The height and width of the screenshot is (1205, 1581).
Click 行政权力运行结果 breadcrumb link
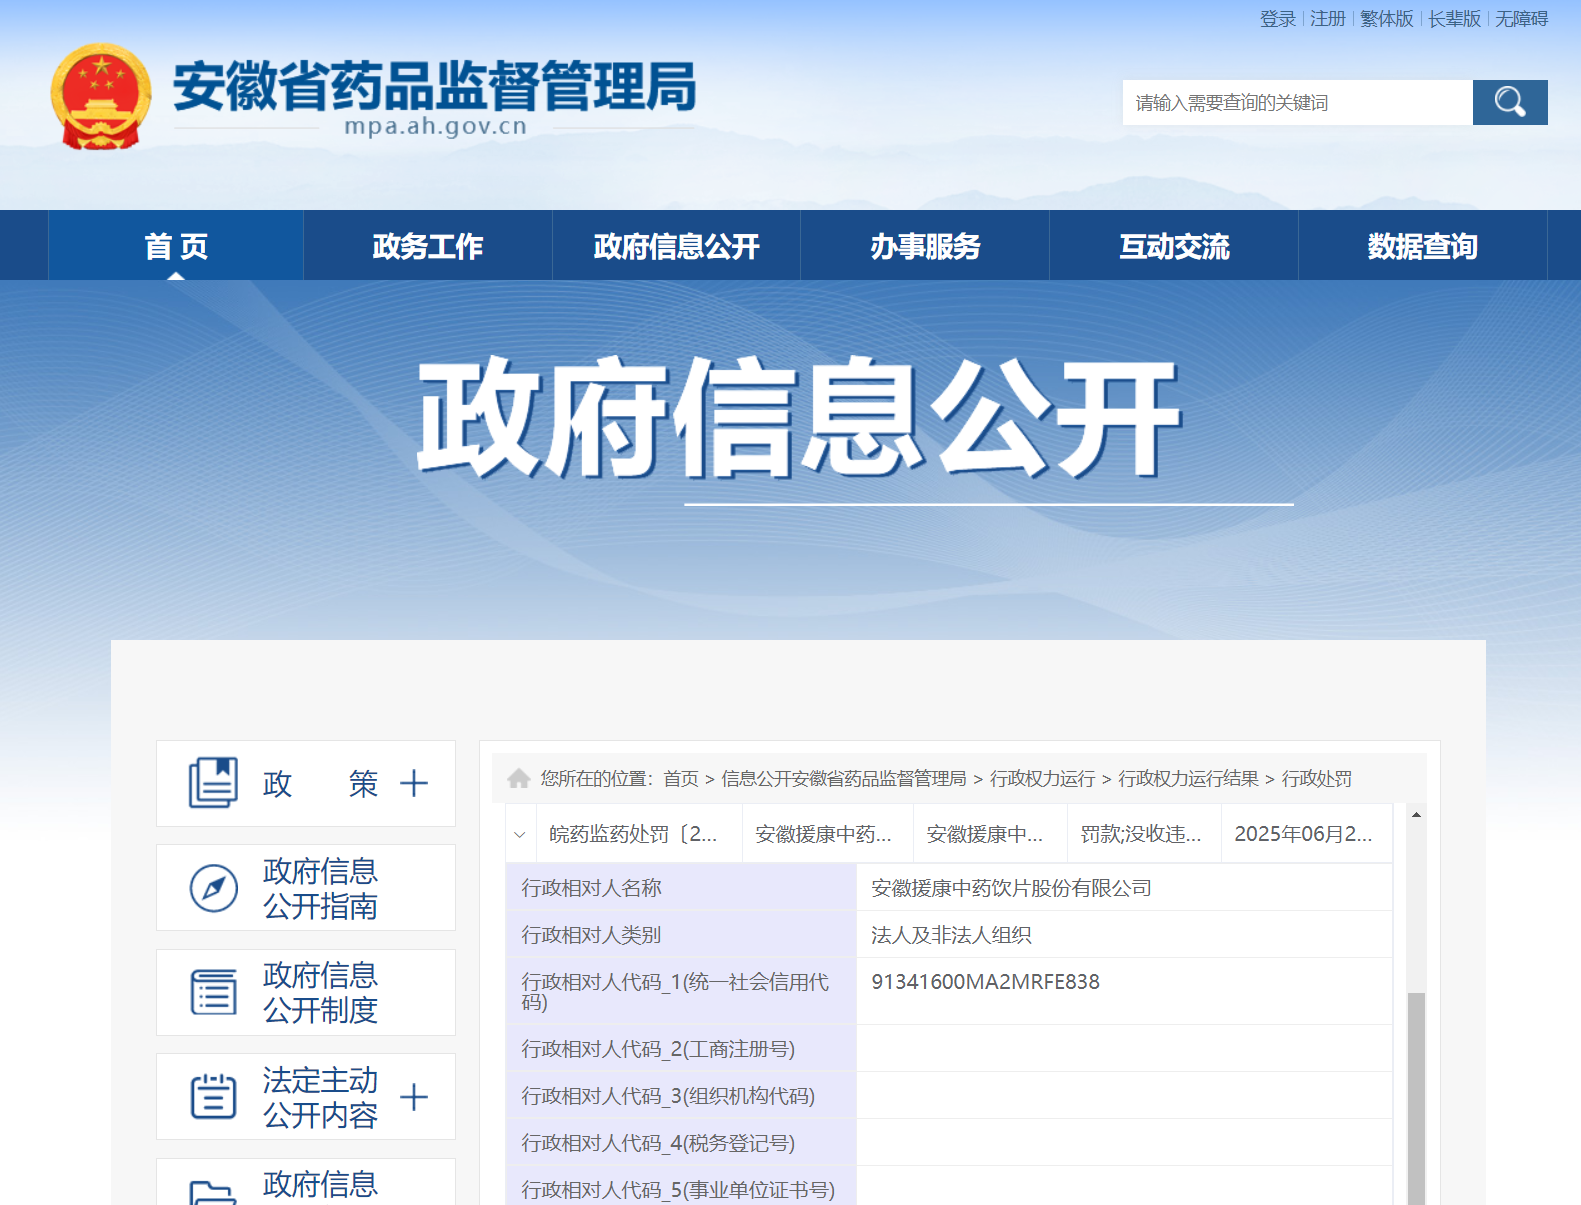1188,778
